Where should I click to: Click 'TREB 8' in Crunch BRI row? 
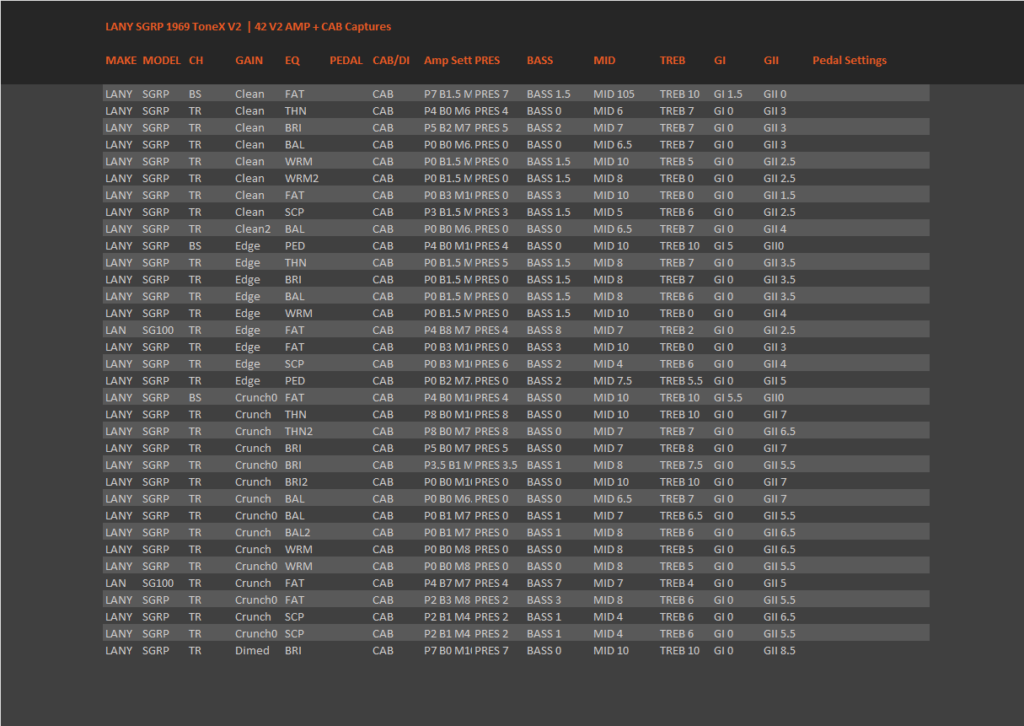click(x=676, y=449)
